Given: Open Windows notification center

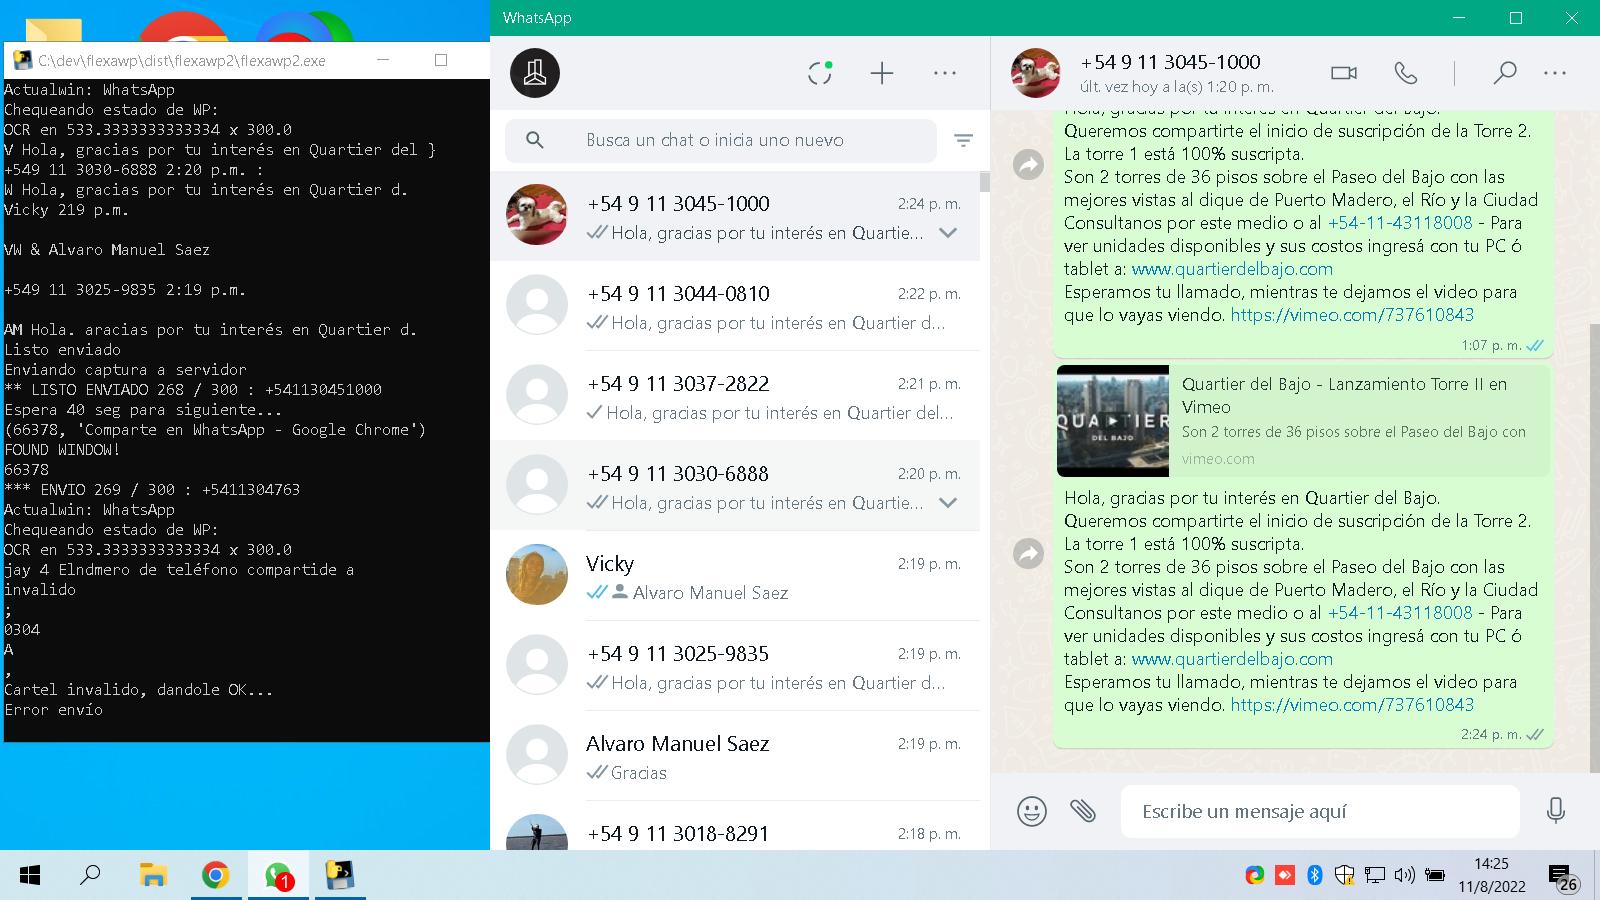Looking at the screenshot, I should tap(1563, 877).
